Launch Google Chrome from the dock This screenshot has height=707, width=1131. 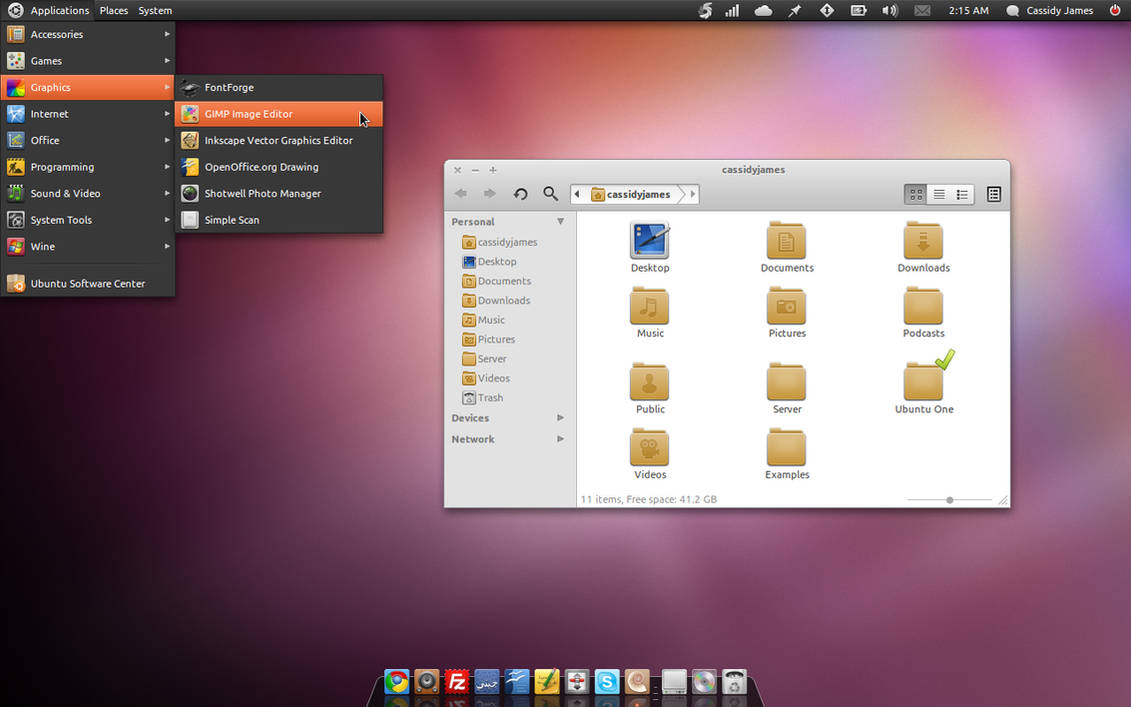[x=396, y=683]
